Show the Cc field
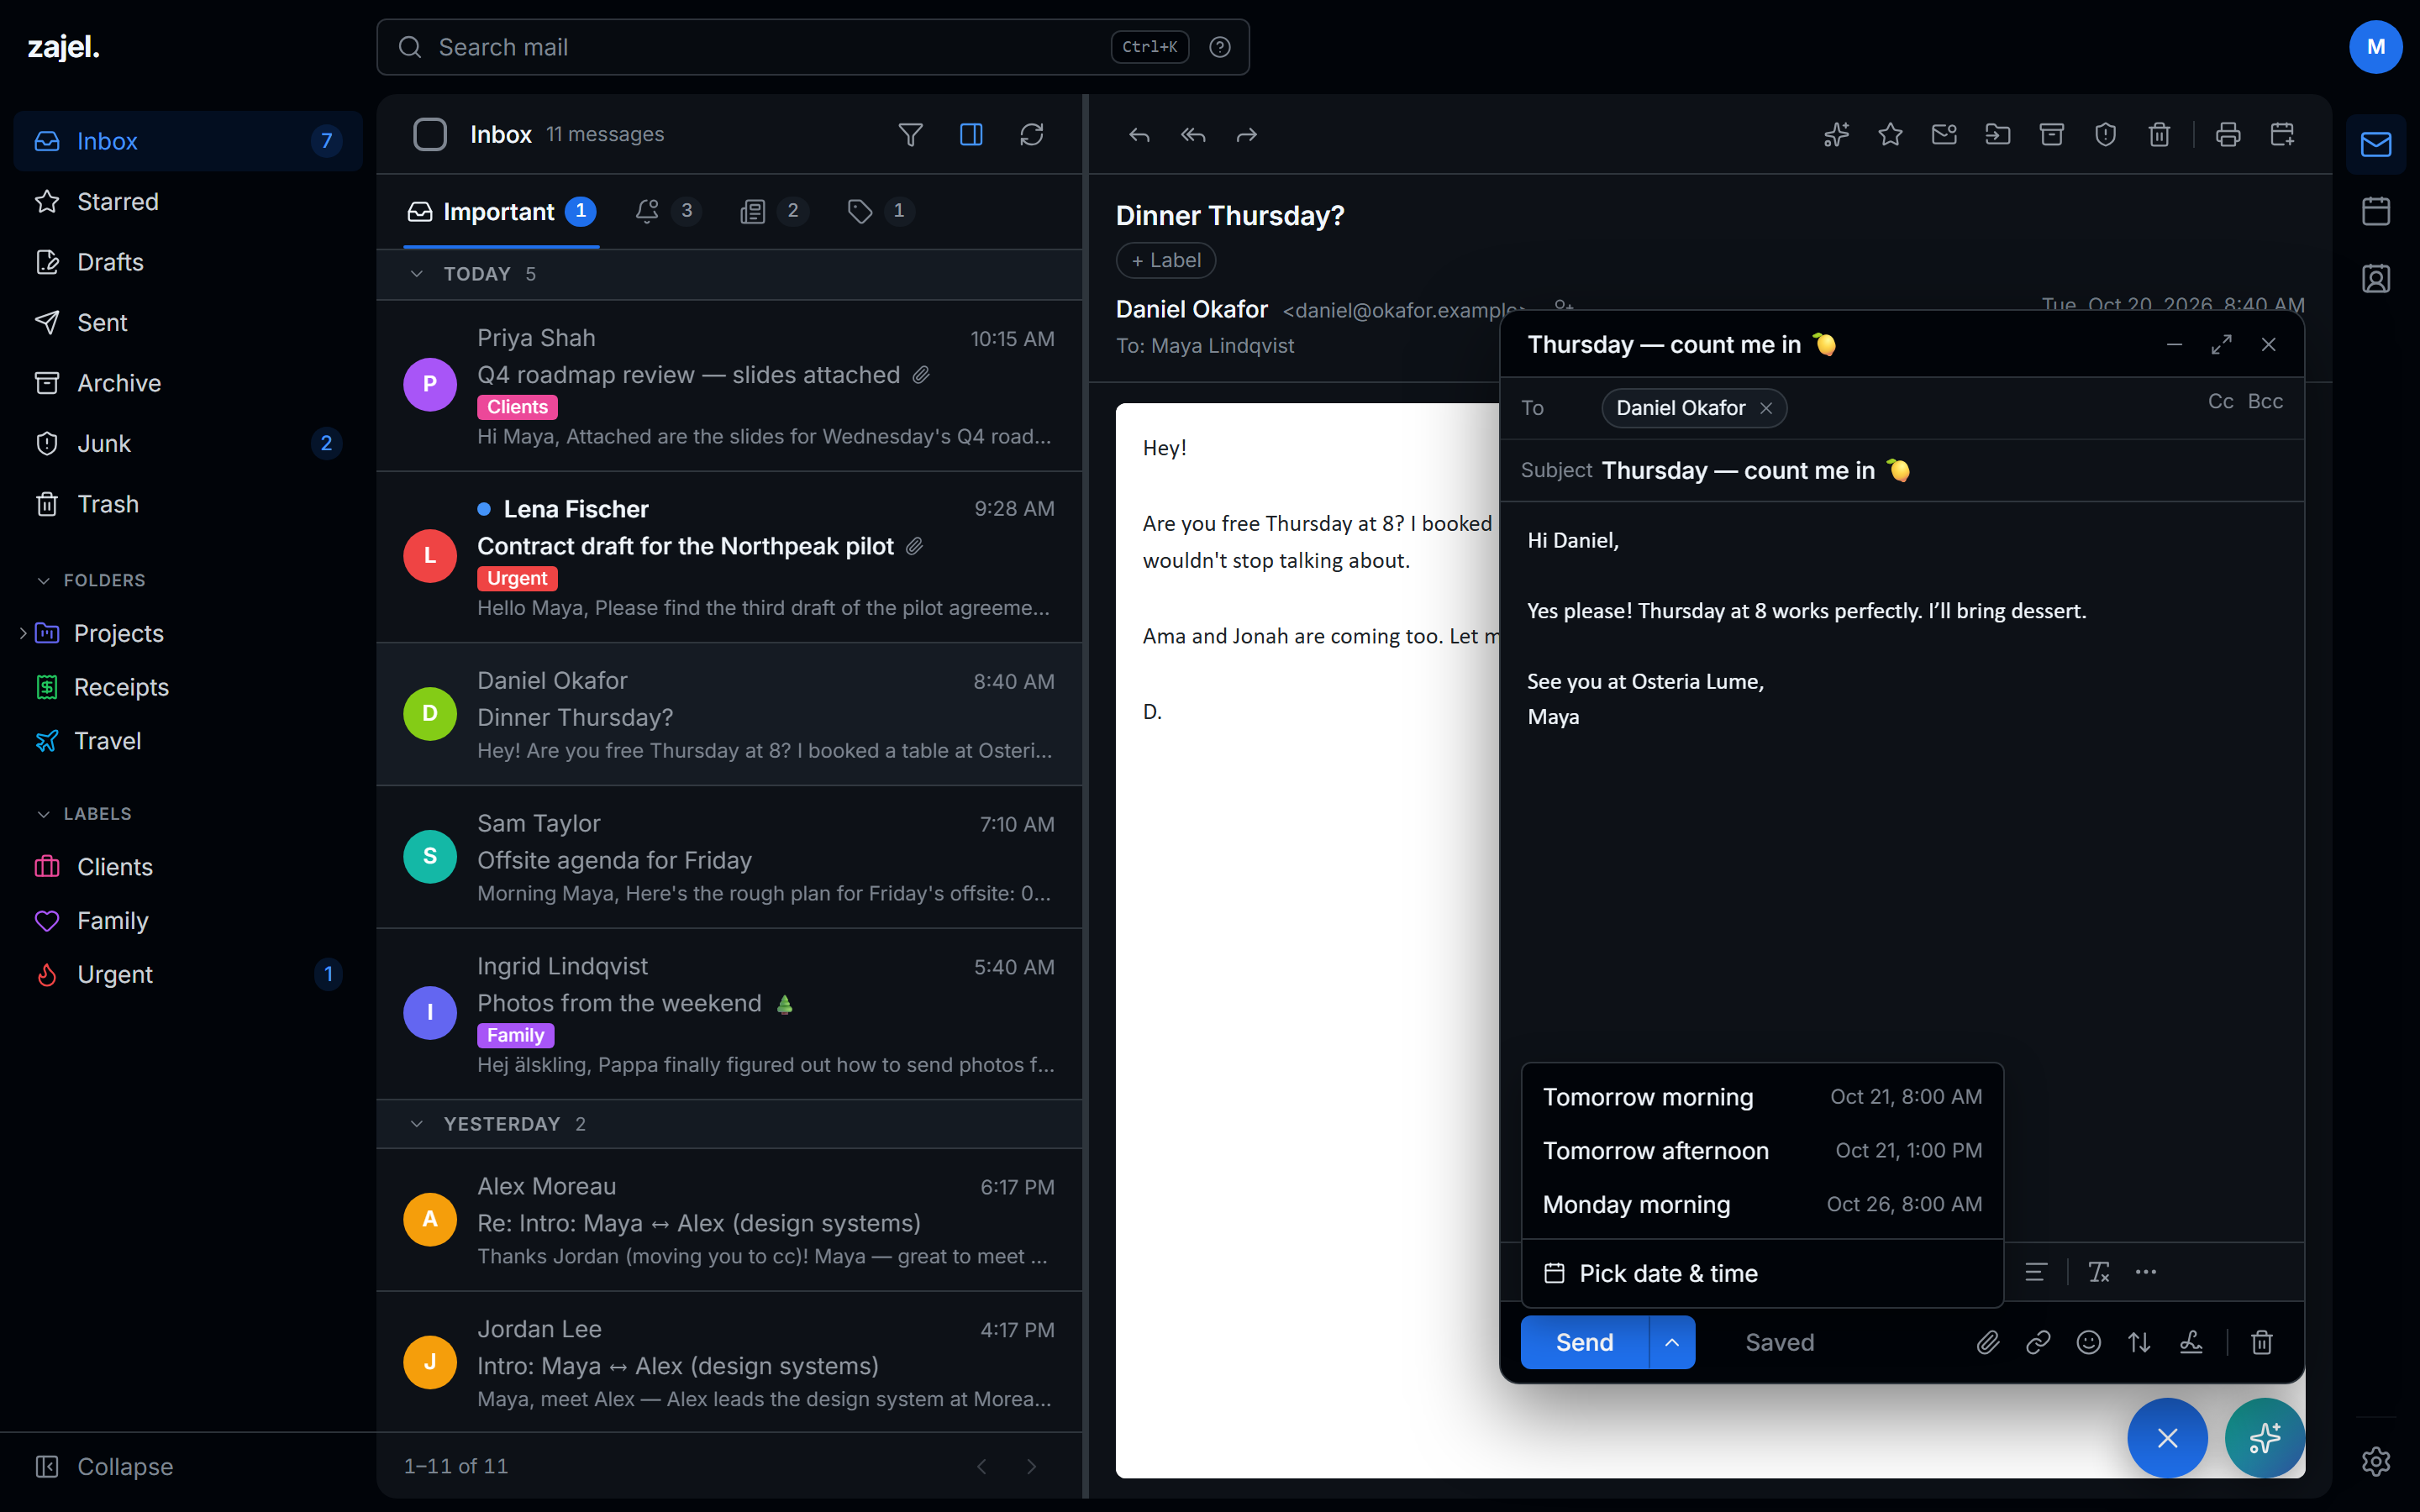 point(2220,401)
